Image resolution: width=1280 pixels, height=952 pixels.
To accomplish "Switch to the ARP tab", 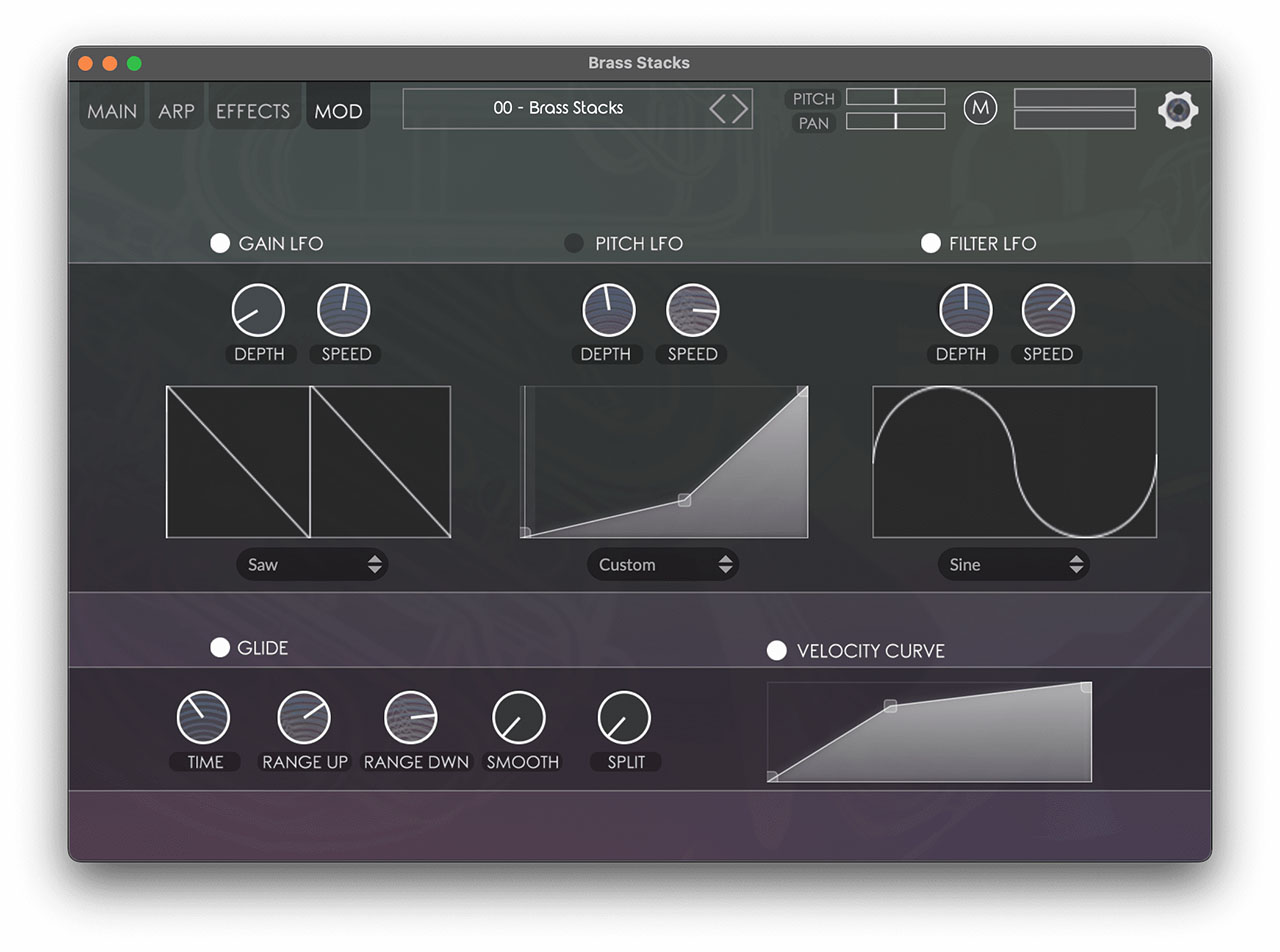I will [x=176, y=111].
